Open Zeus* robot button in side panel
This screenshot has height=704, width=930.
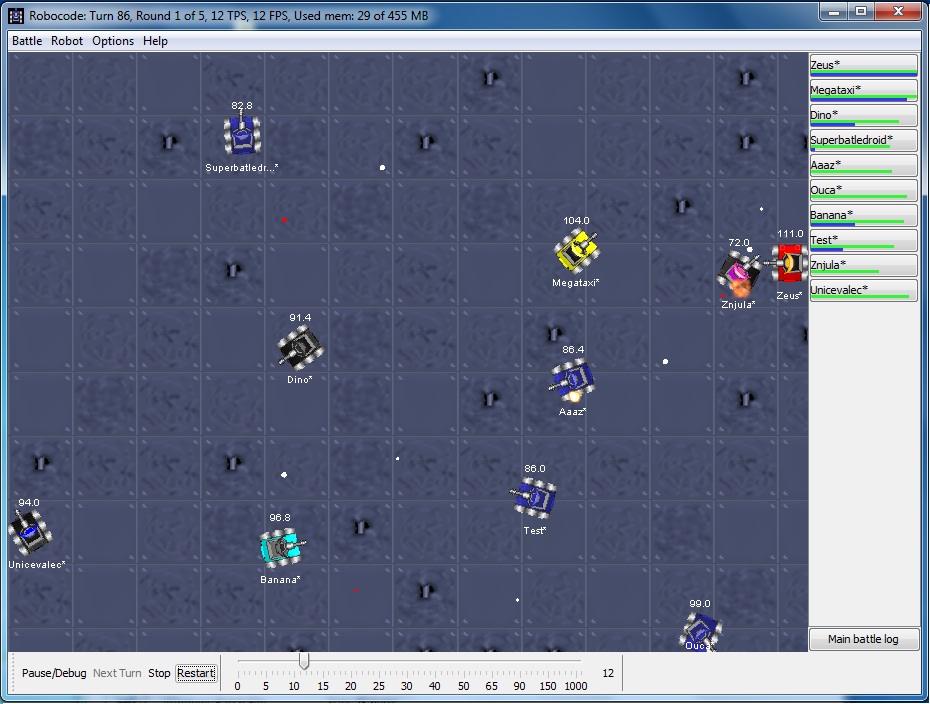[863, 65]
